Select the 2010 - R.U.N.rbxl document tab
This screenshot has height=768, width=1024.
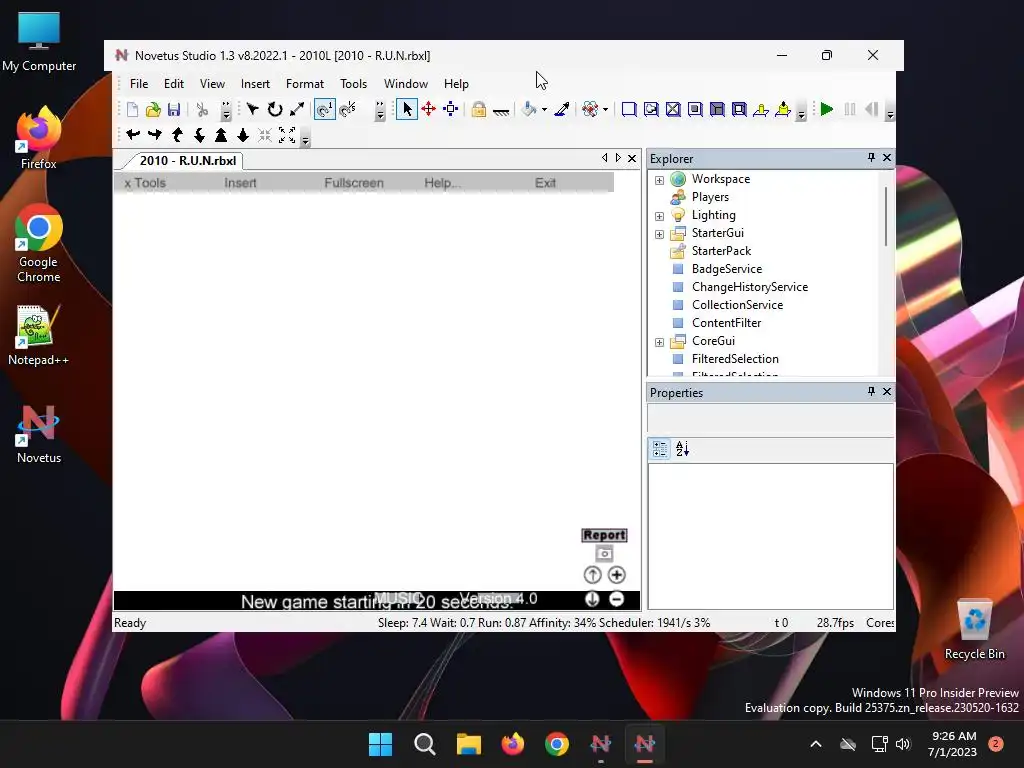click(187, 161)
